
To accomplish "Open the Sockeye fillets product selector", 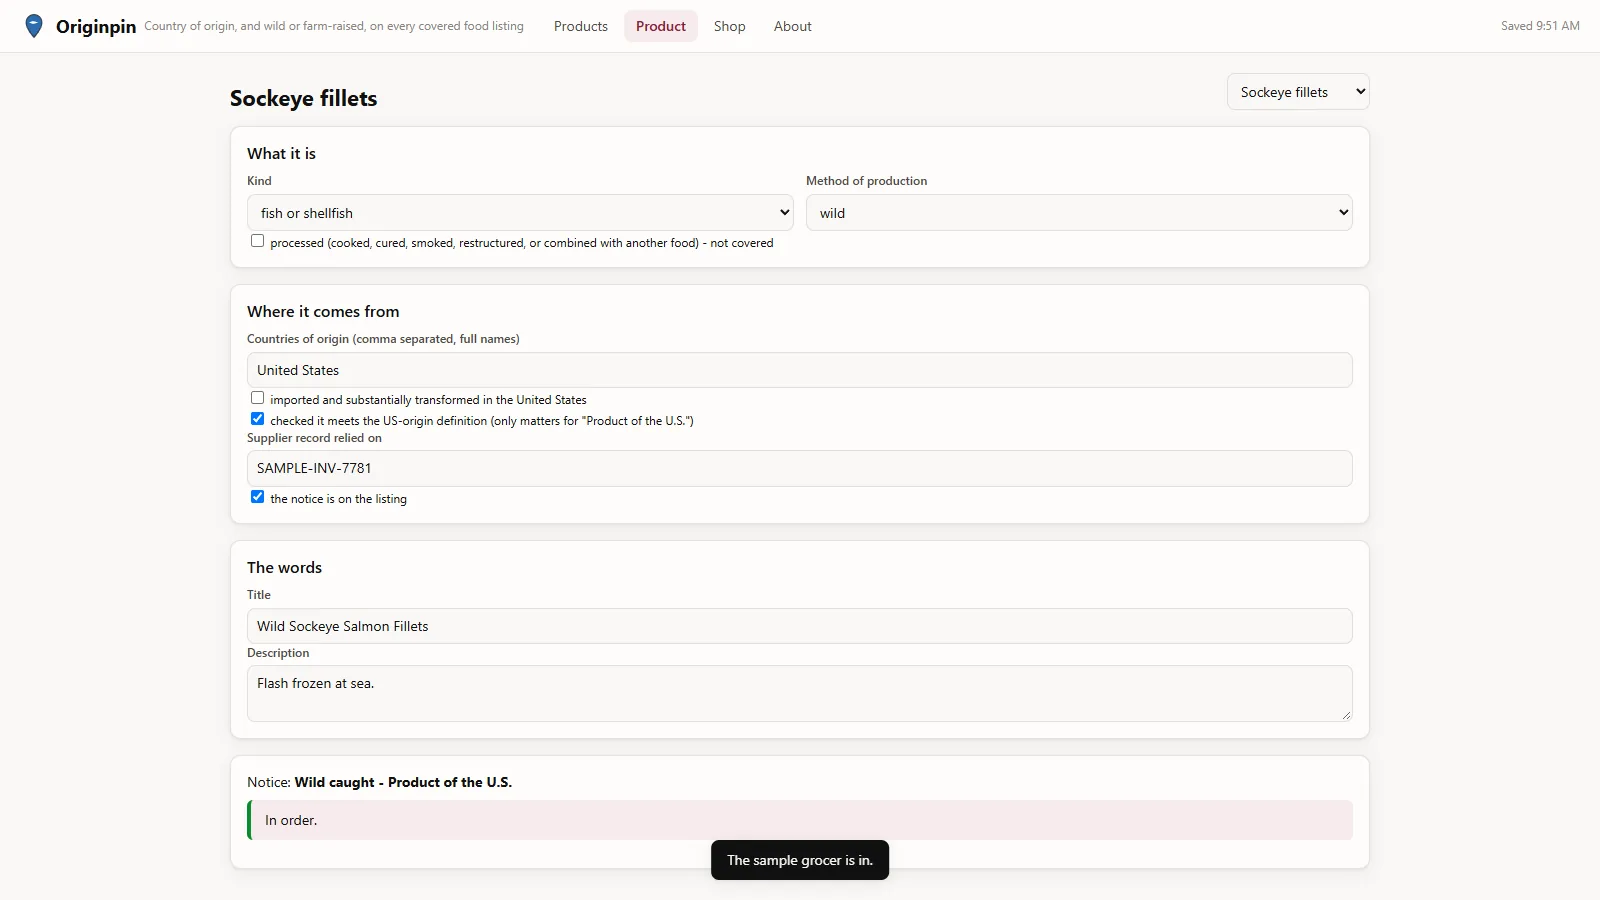I will 1298,92.
